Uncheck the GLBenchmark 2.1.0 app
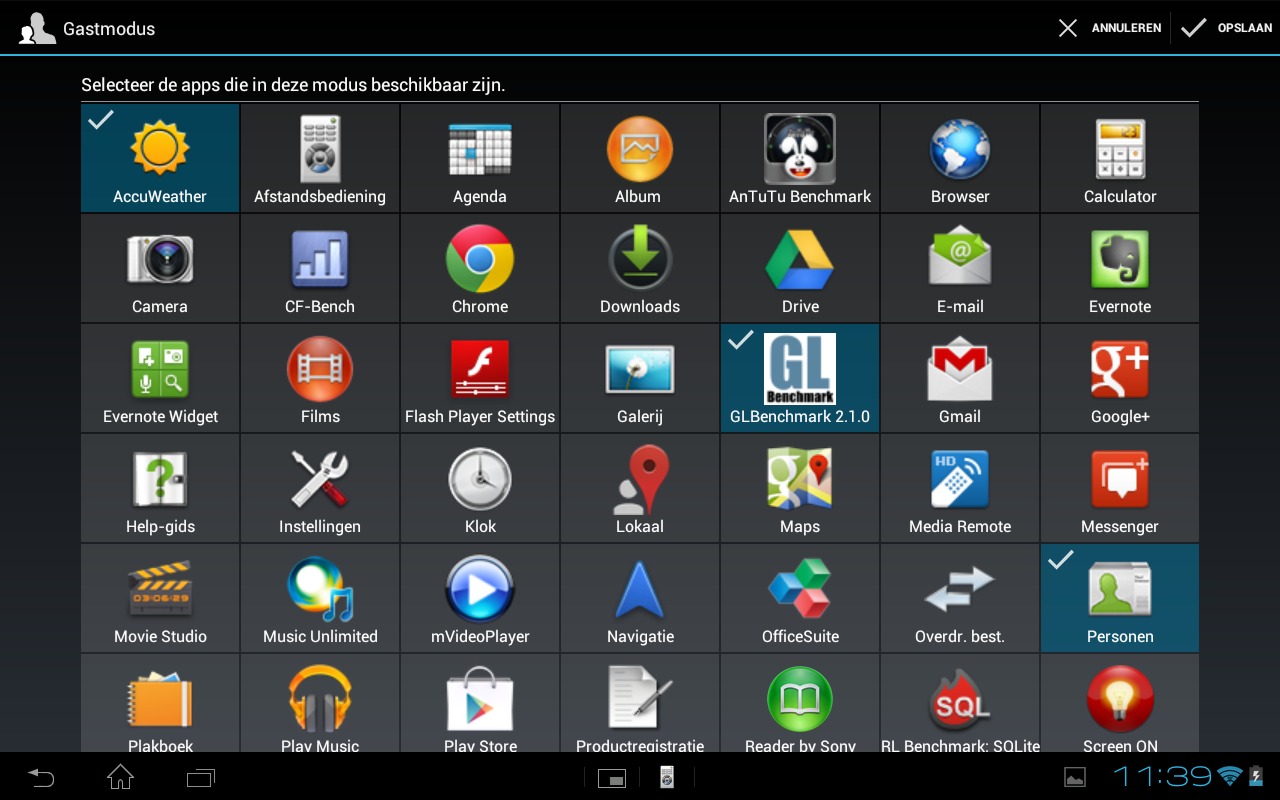 (800, 378)
